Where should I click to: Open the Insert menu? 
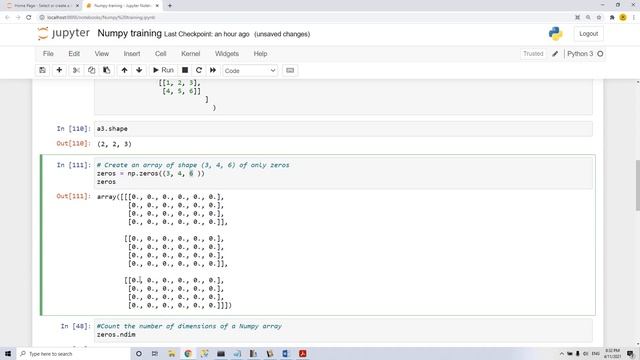pyautogui.click(x=132, y=53)
